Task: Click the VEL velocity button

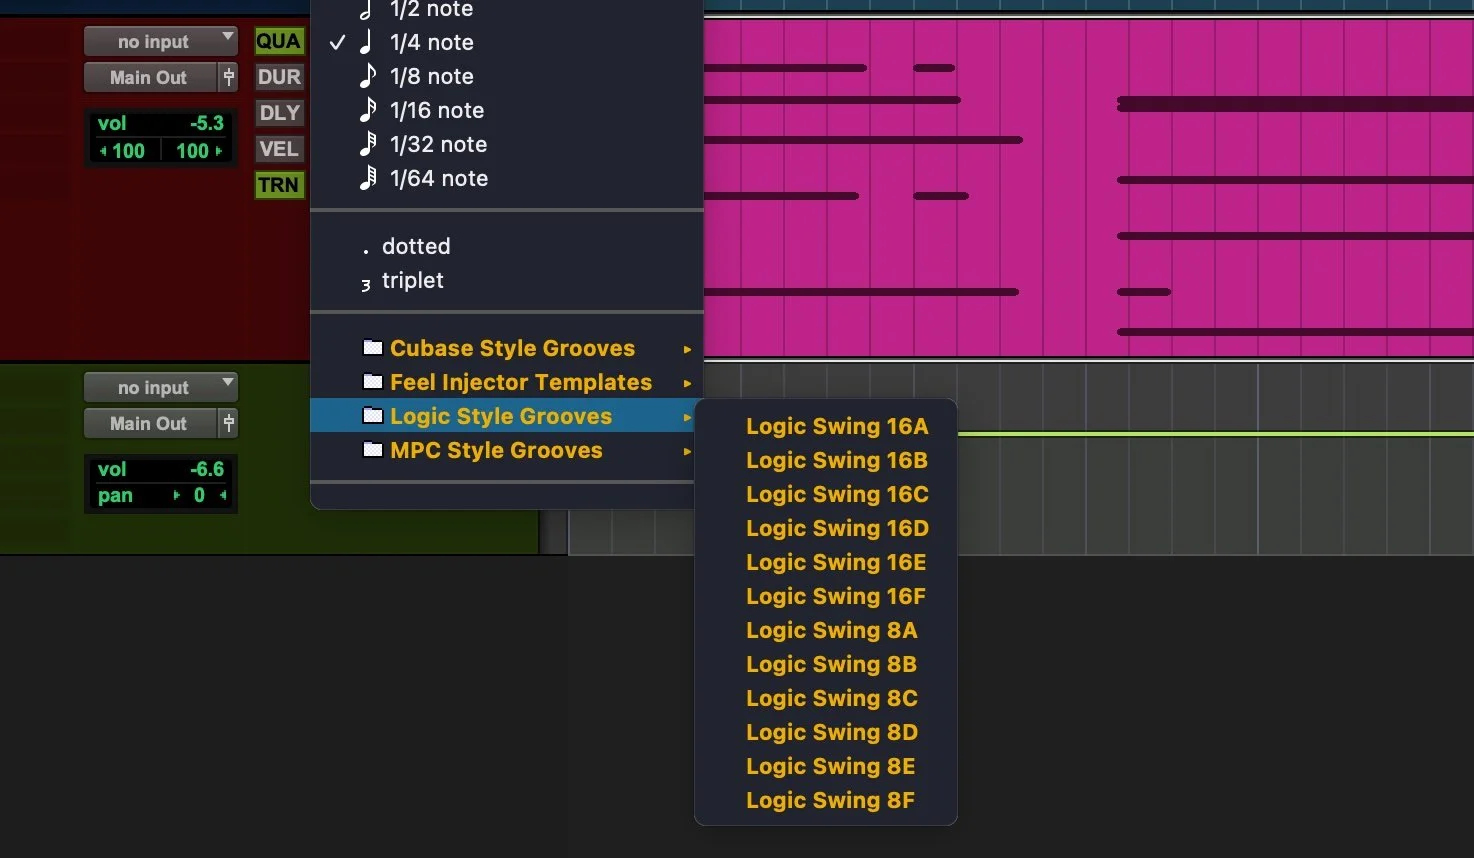Action: click(x=278, y=149)
